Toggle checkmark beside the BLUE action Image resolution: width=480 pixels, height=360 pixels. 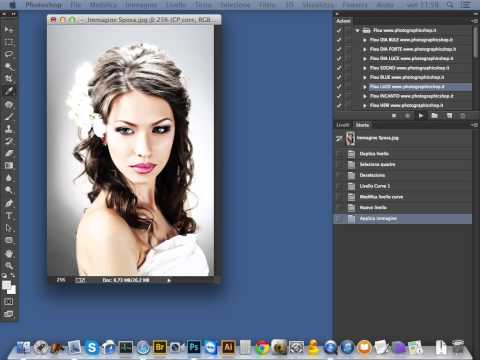tap(339, 77)
